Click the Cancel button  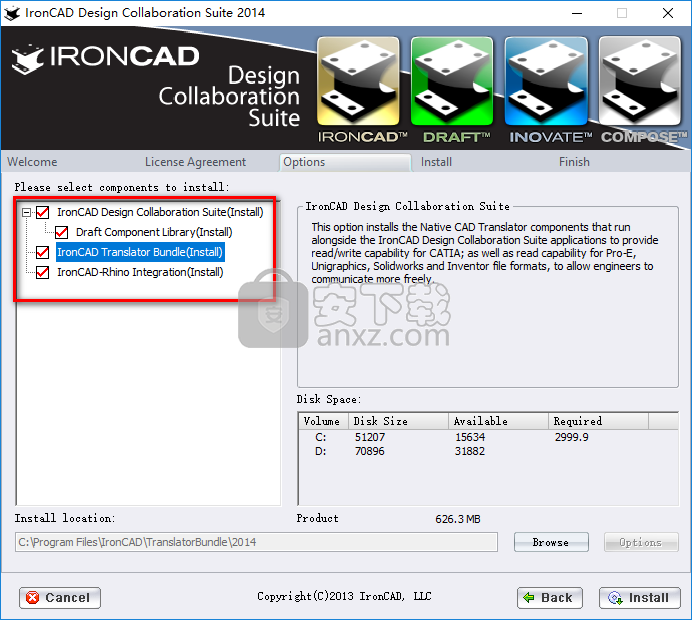60,597
